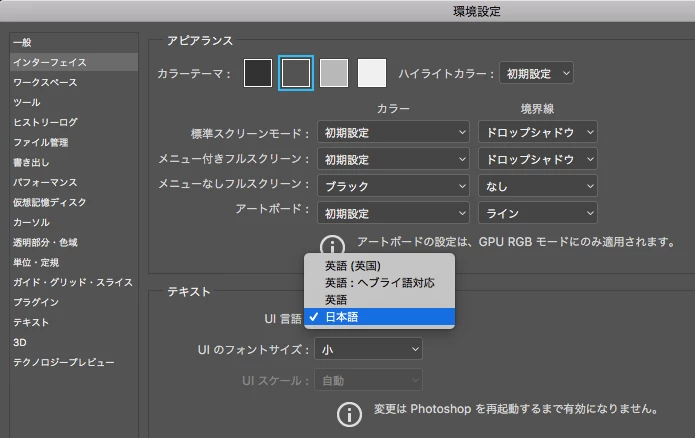Open メニューなしフルスクリーン border dropdown showing なし
695x438 pixels.
click(538, 186)
